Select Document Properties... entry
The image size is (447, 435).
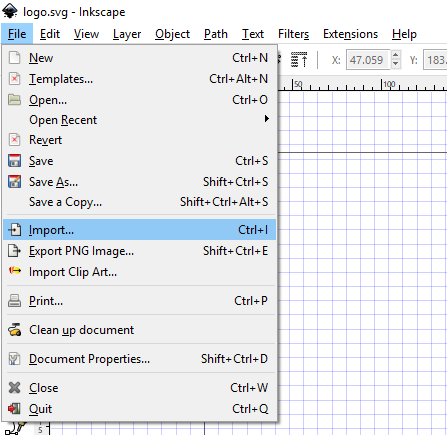(139, 359)
